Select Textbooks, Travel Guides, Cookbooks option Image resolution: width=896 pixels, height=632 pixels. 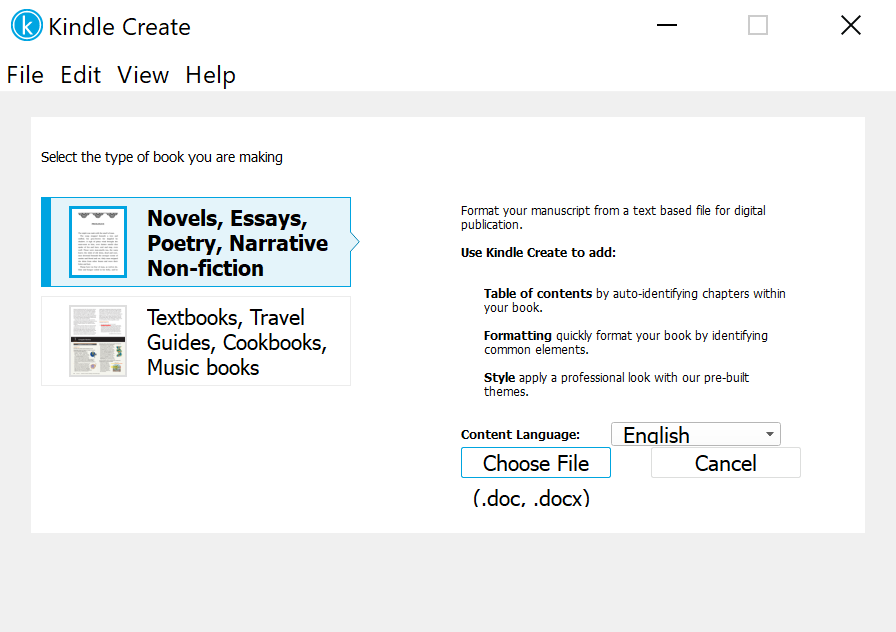click(196, 341)
